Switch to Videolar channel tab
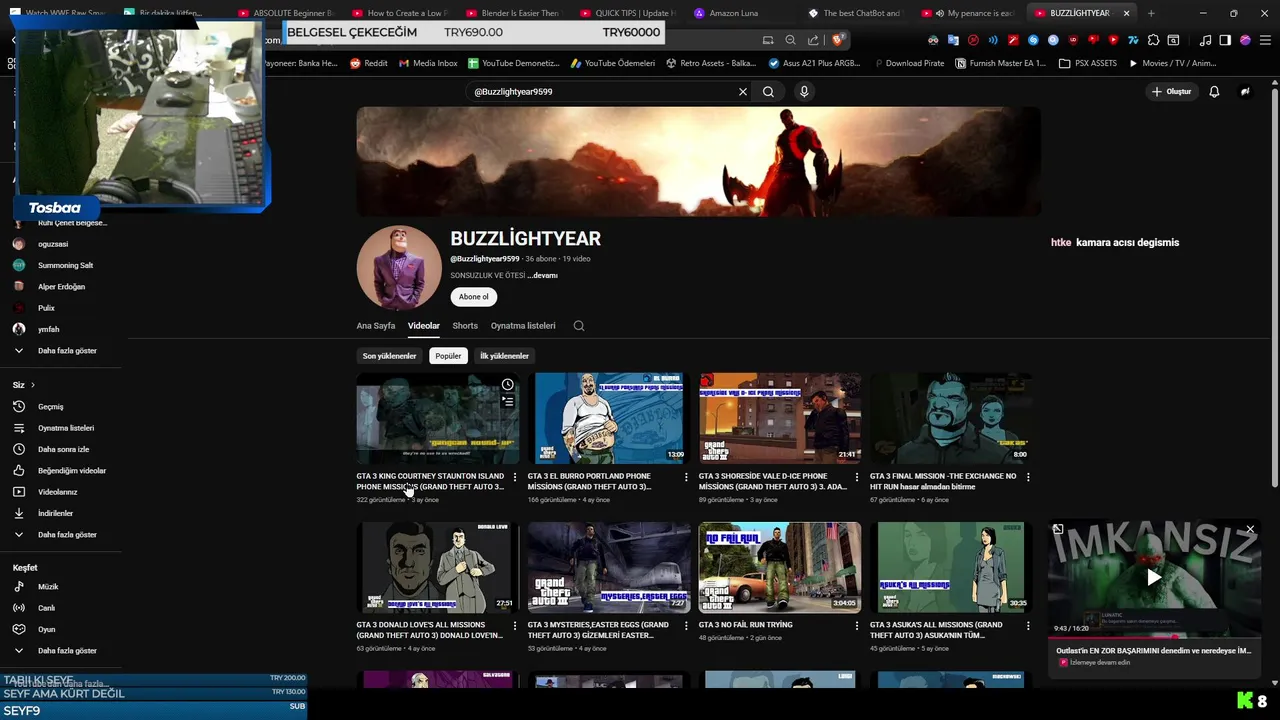This screenshot has height=720, width=1280. pos(424,326)
